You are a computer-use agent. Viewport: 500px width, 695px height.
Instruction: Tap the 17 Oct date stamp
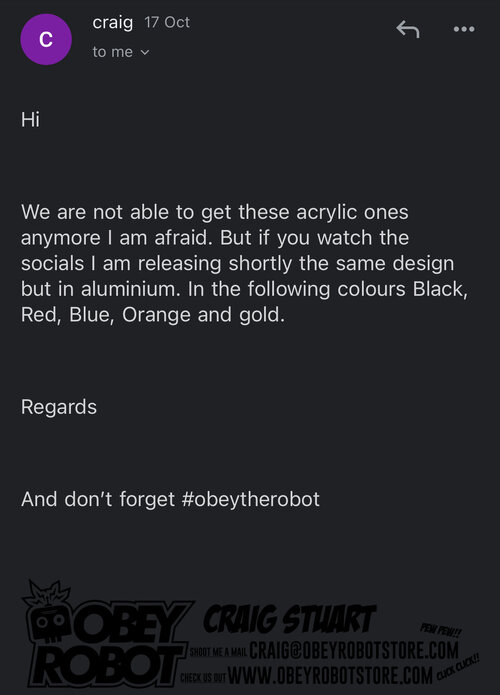pos(167,22)
